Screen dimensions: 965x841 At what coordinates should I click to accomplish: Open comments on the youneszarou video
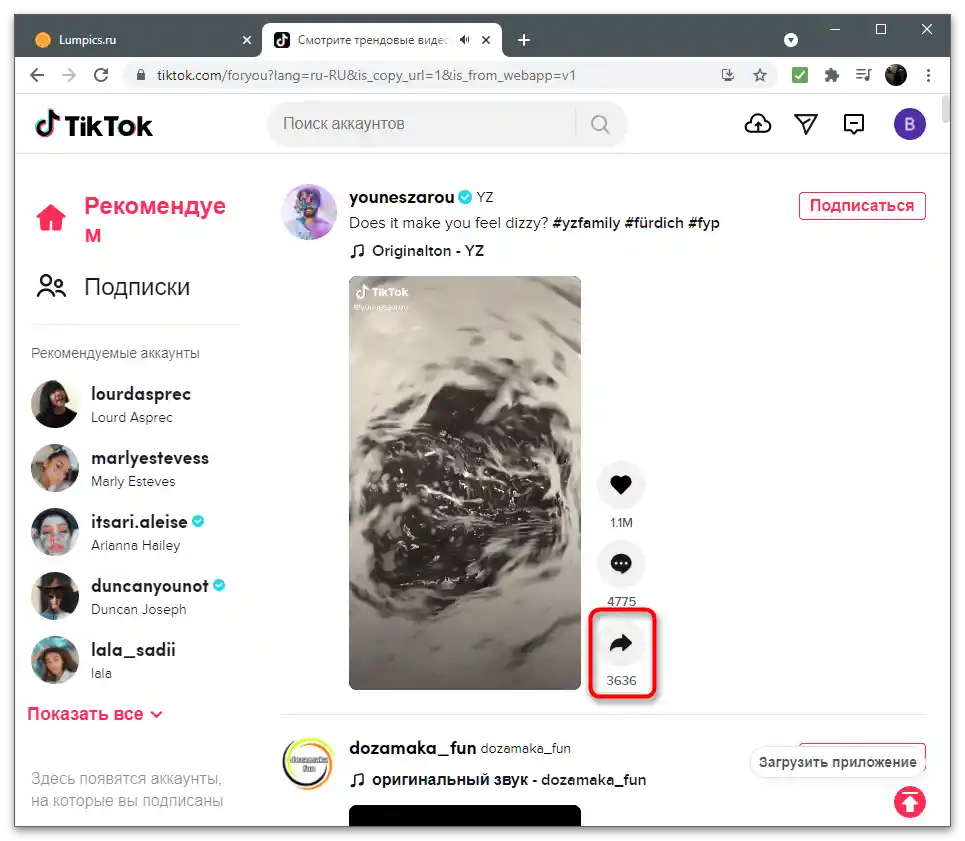(x=621, y=564)
